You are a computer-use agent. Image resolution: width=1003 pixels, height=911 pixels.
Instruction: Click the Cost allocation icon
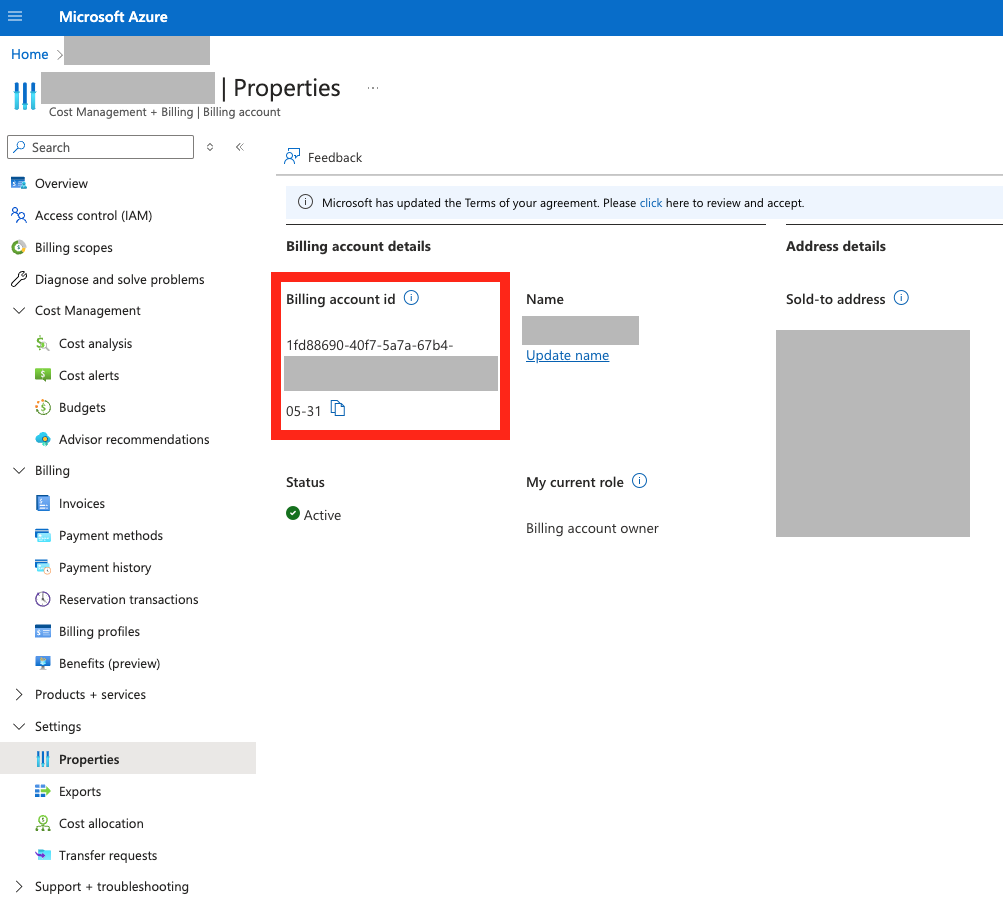42,823
